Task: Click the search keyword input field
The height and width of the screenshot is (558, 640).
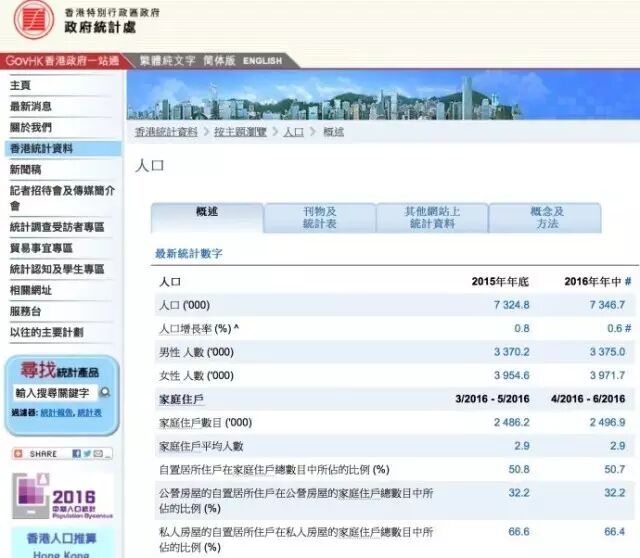Action: (x=52, y=393)
